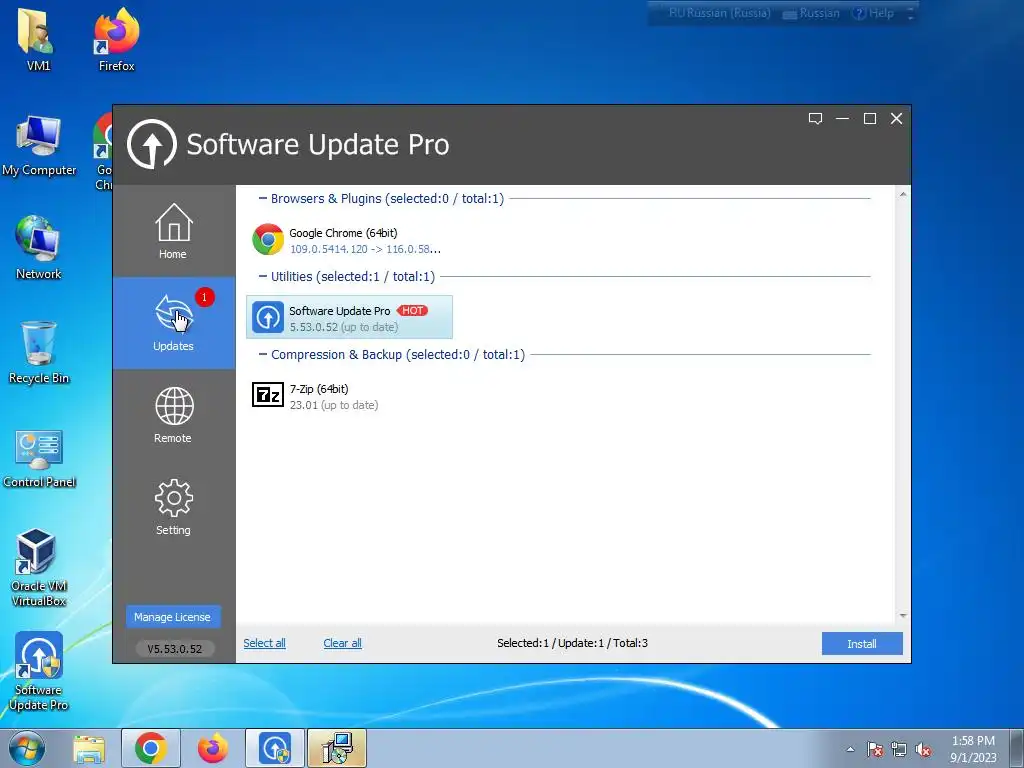Show hidden system tray icons
1024x768 pixels.
tap(850, 749)
